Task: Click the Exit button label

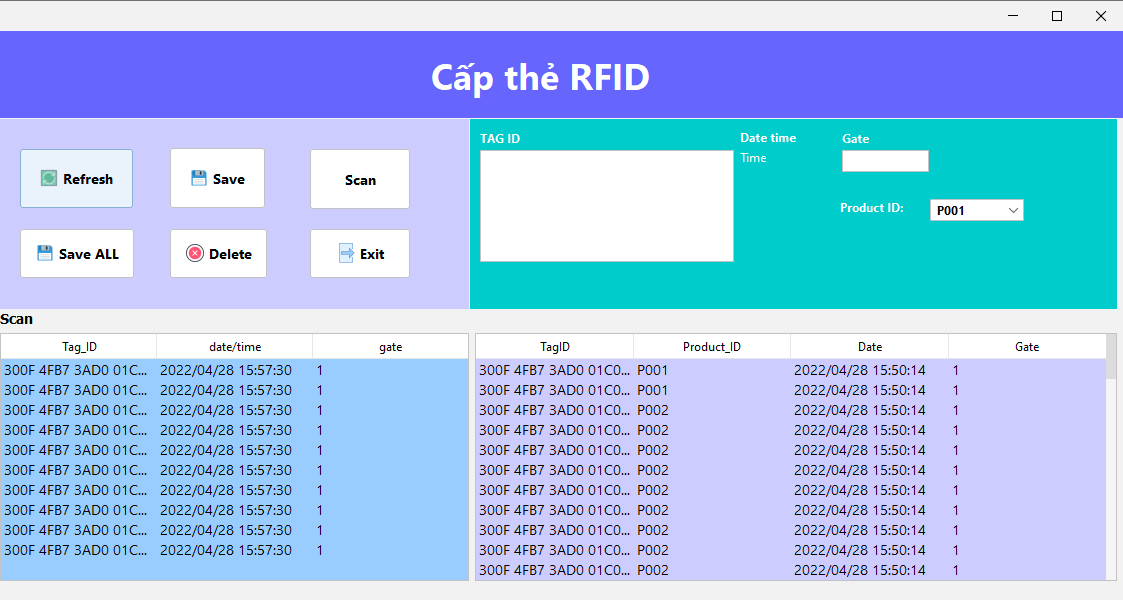Action: (372, 254)
